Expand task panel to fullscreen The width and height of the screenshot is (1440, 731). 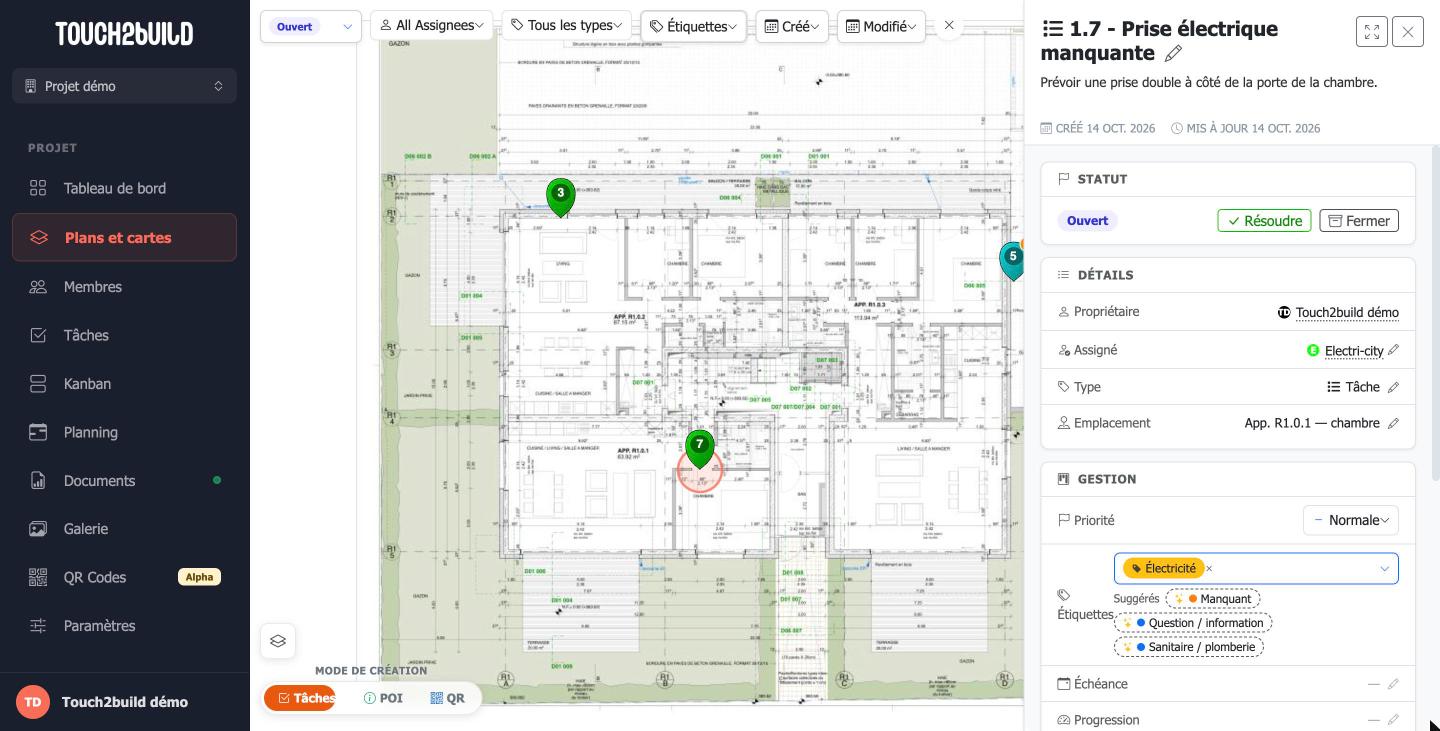[x=1372, y=32]
